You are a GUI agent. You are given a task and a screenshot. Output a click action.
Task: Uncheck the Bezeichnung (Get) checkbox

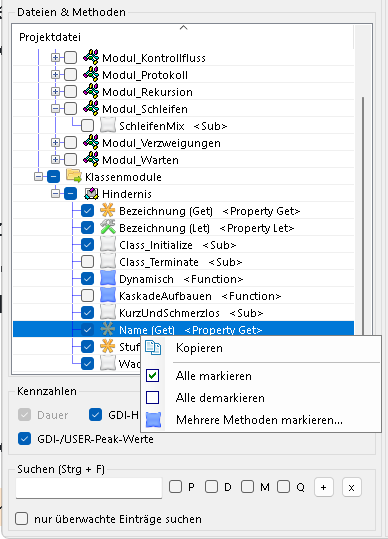click(x=87, y=210)
